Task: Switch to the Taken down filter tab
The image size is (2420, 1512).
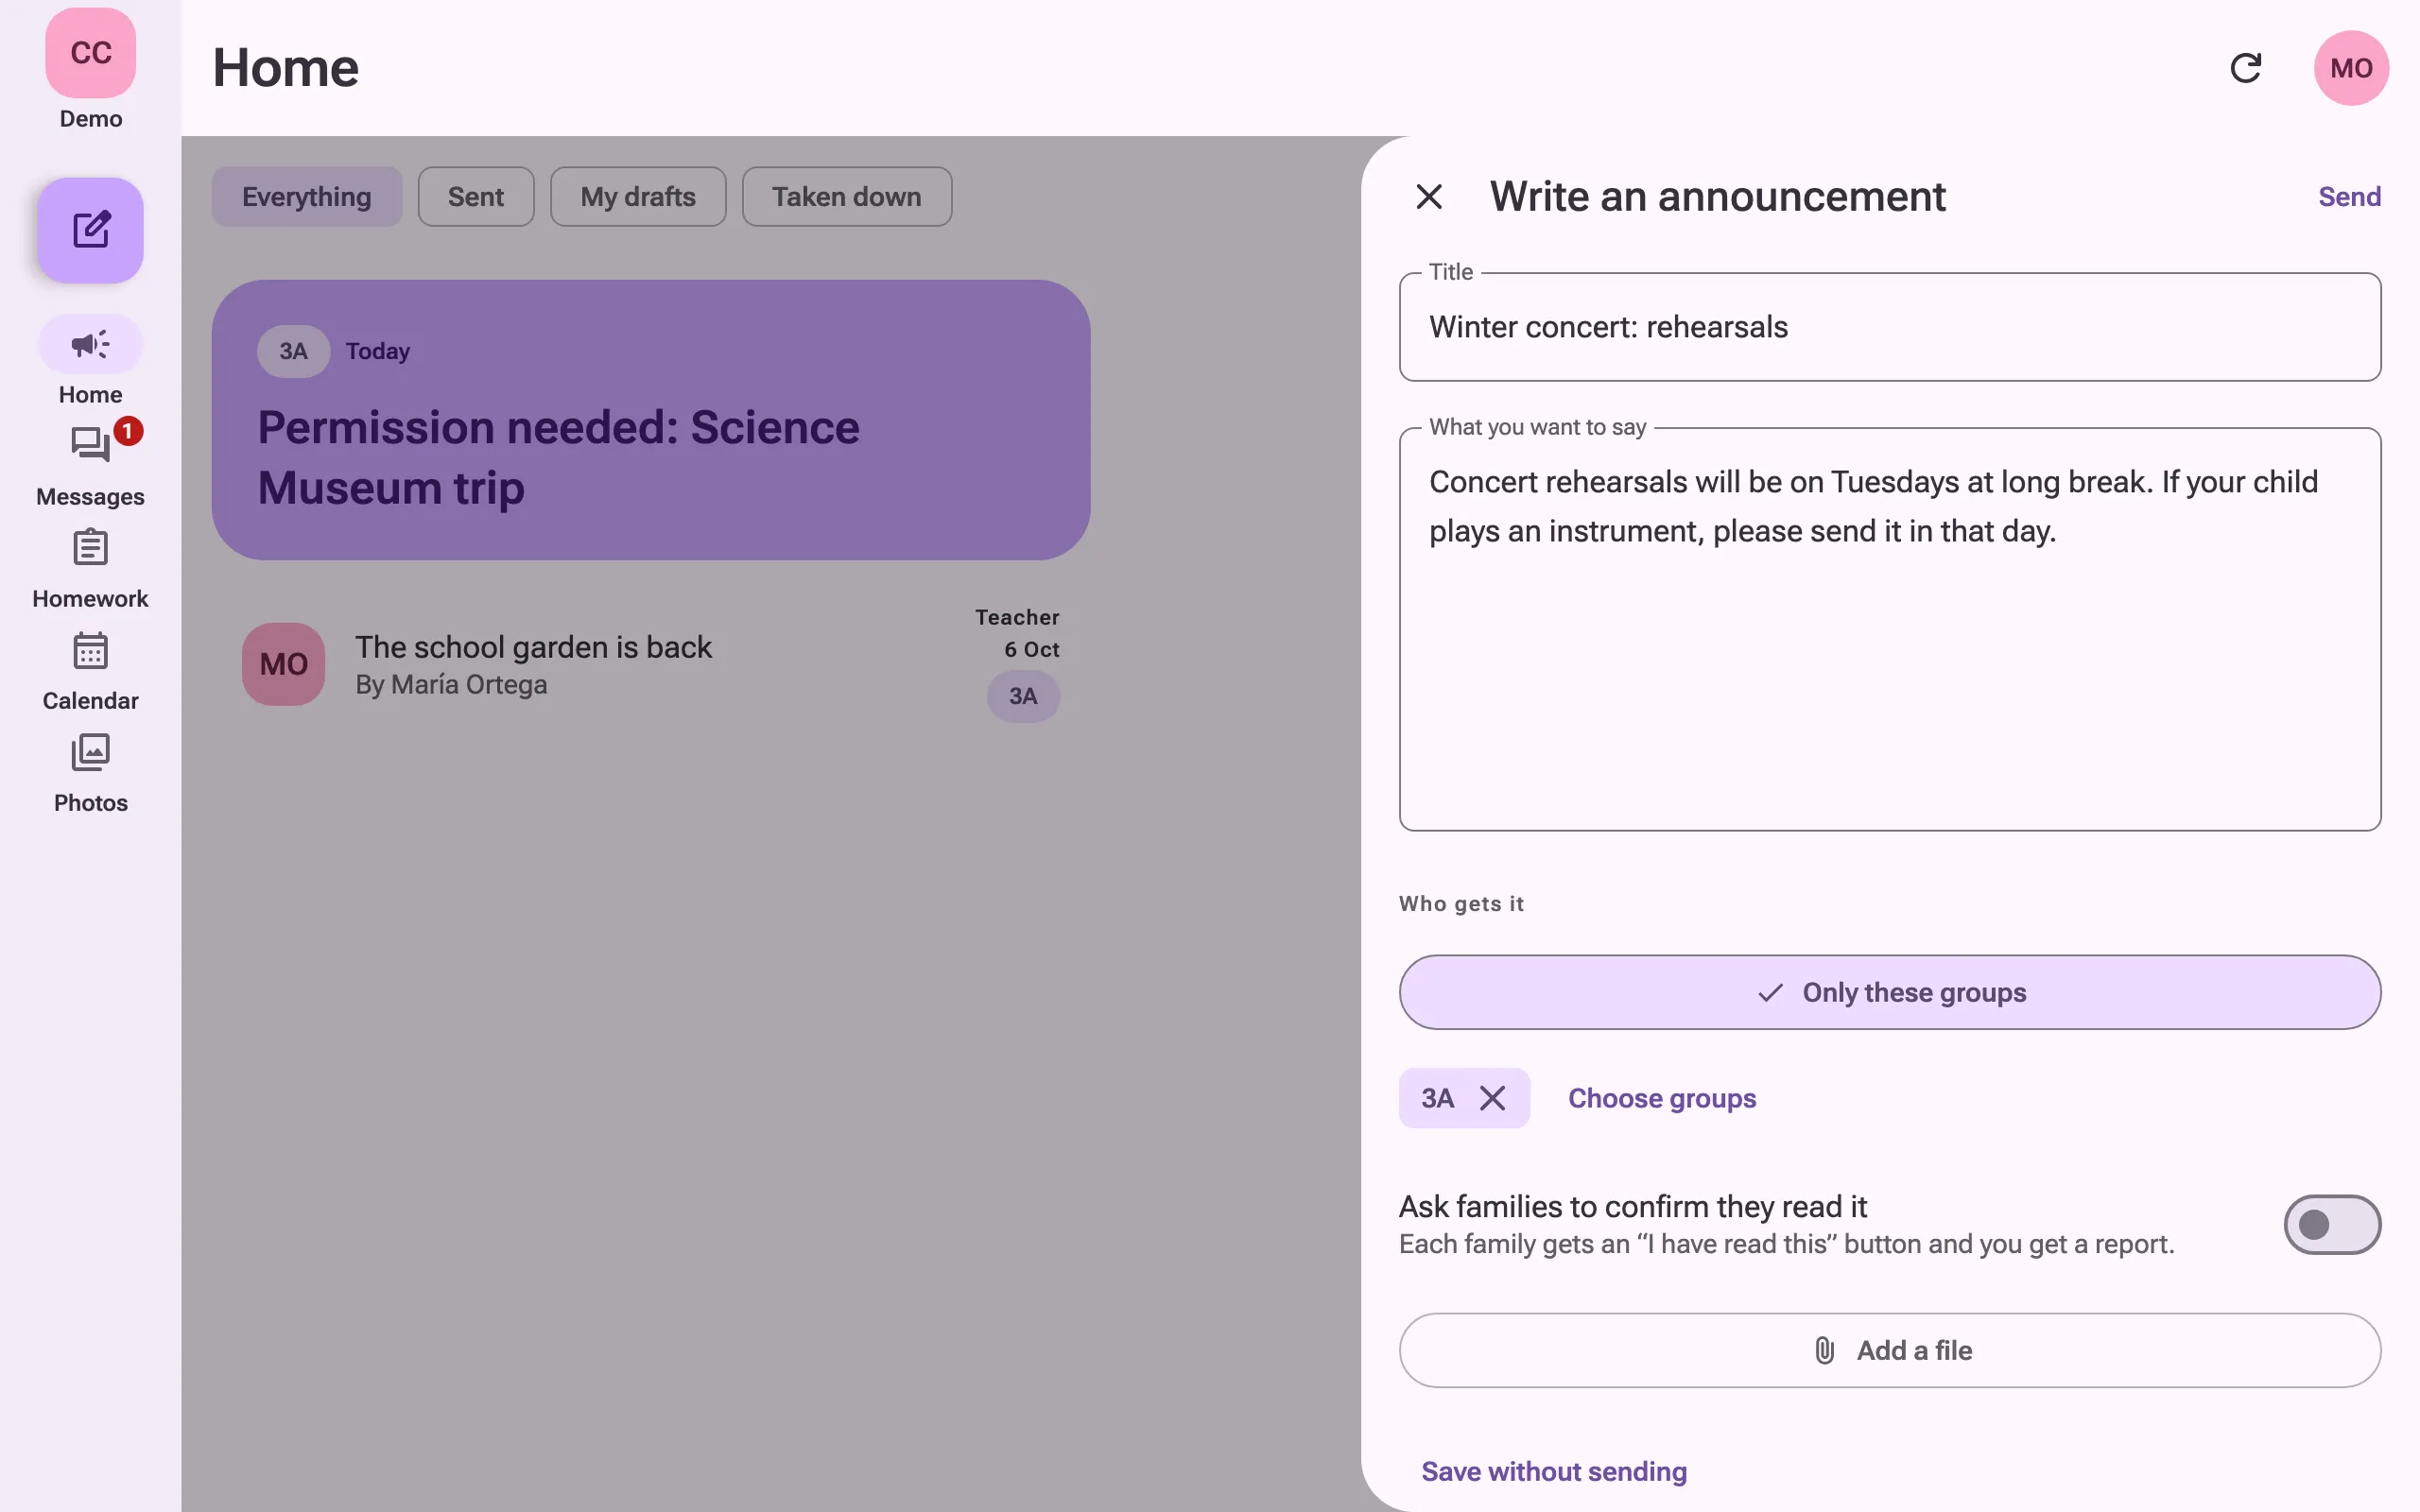Action: 846,197
